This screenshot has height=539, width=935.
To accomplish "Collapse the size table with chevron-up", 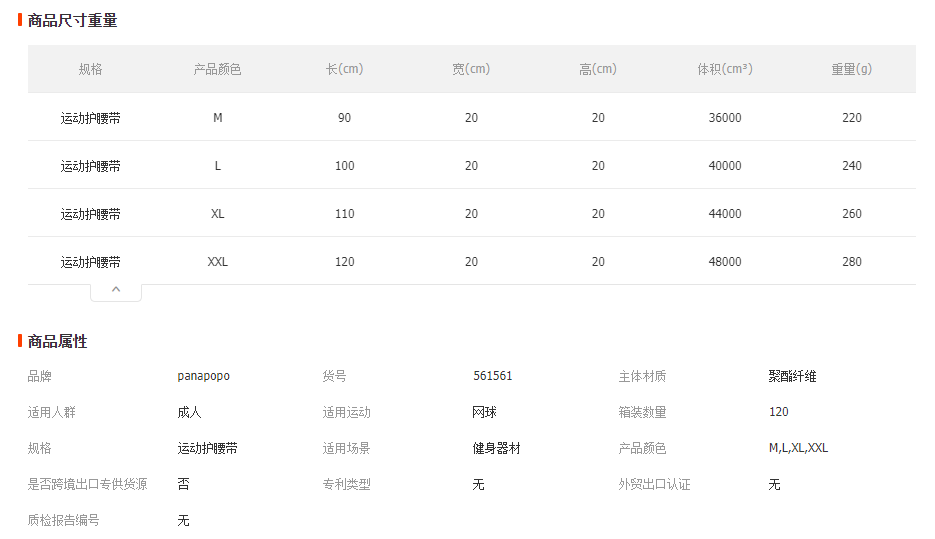I will (116, 292).
